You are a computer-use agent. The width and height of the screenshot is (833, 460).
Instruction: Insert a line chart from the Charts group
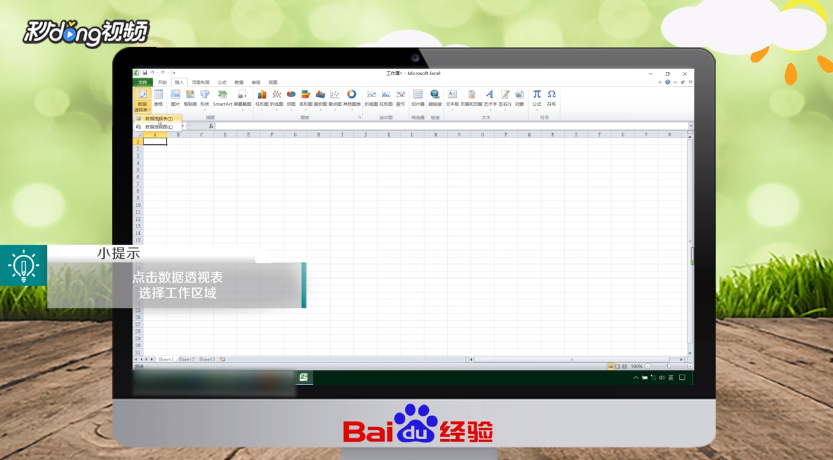pyautogui.click(x=276, y=99)
